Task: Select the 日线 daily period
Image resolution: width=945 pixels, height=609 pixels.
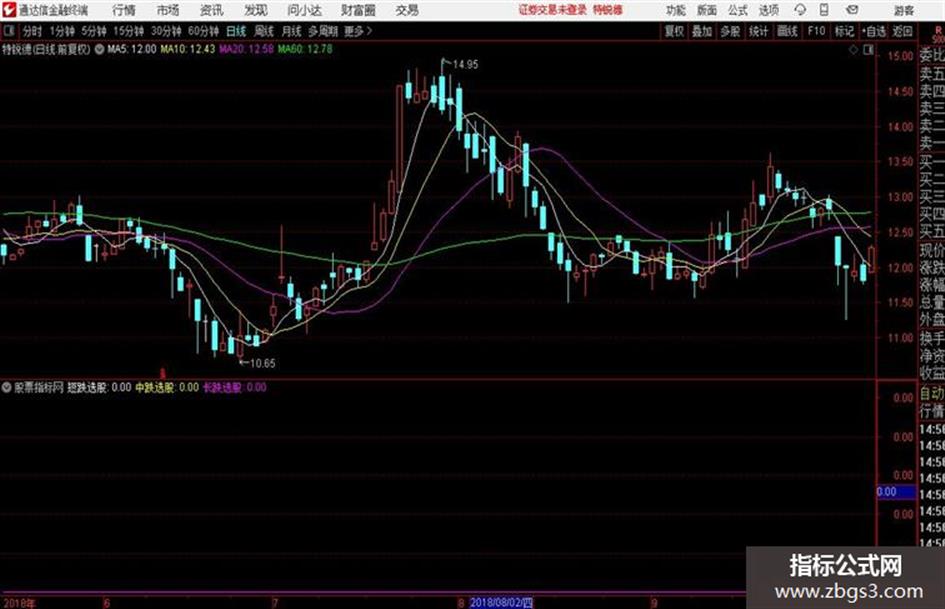Action: tap(236, 31)
